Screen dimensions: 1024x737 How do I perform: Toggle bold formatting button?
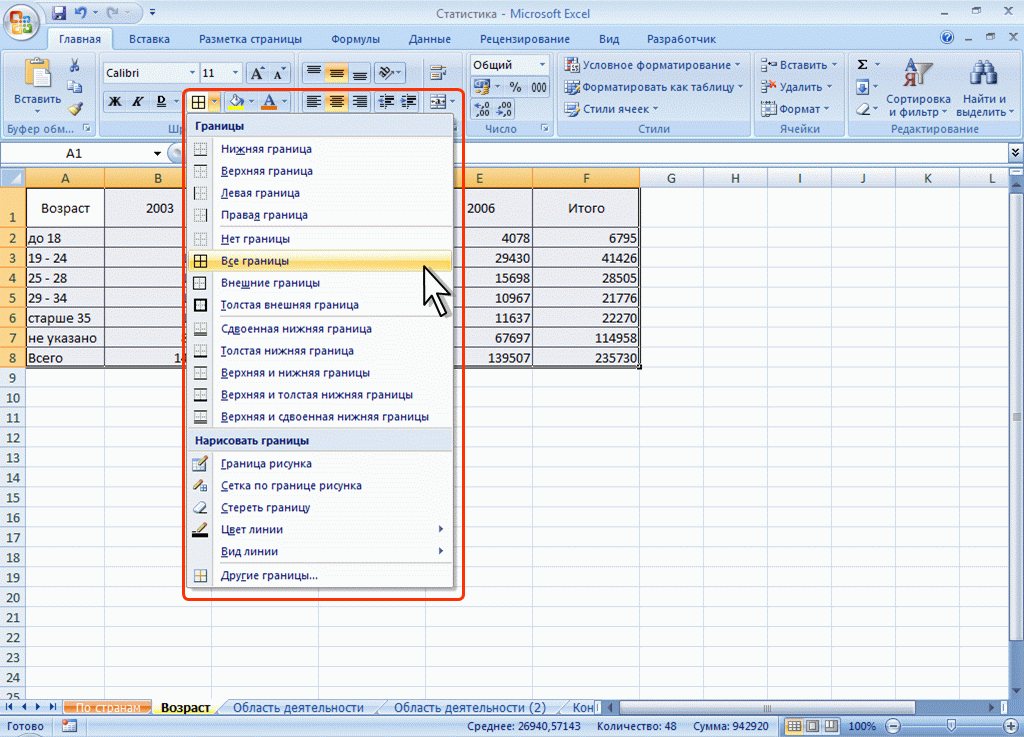[x=114, y=101]
